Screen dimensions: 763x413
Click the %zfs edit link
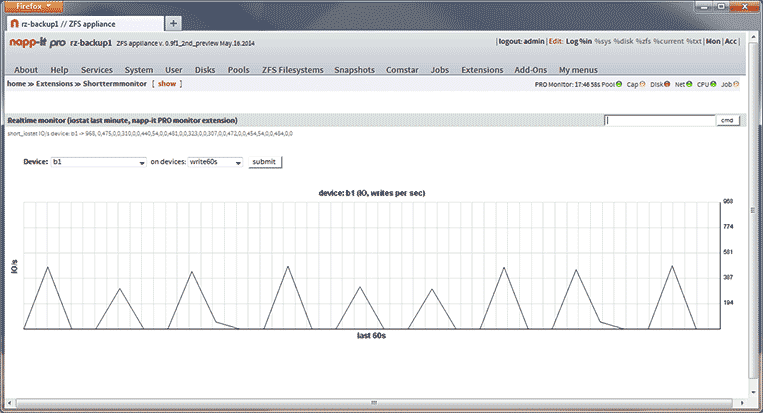click(643, 41)
